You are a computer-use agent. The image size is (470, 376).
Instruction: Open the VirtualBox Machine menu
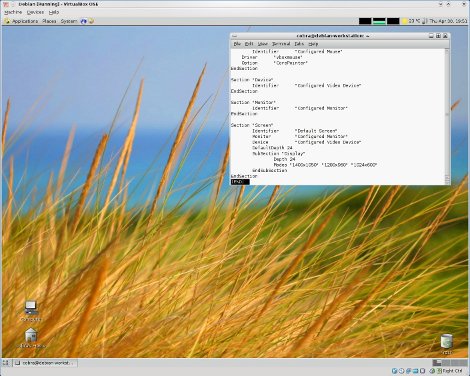(13, 12)
